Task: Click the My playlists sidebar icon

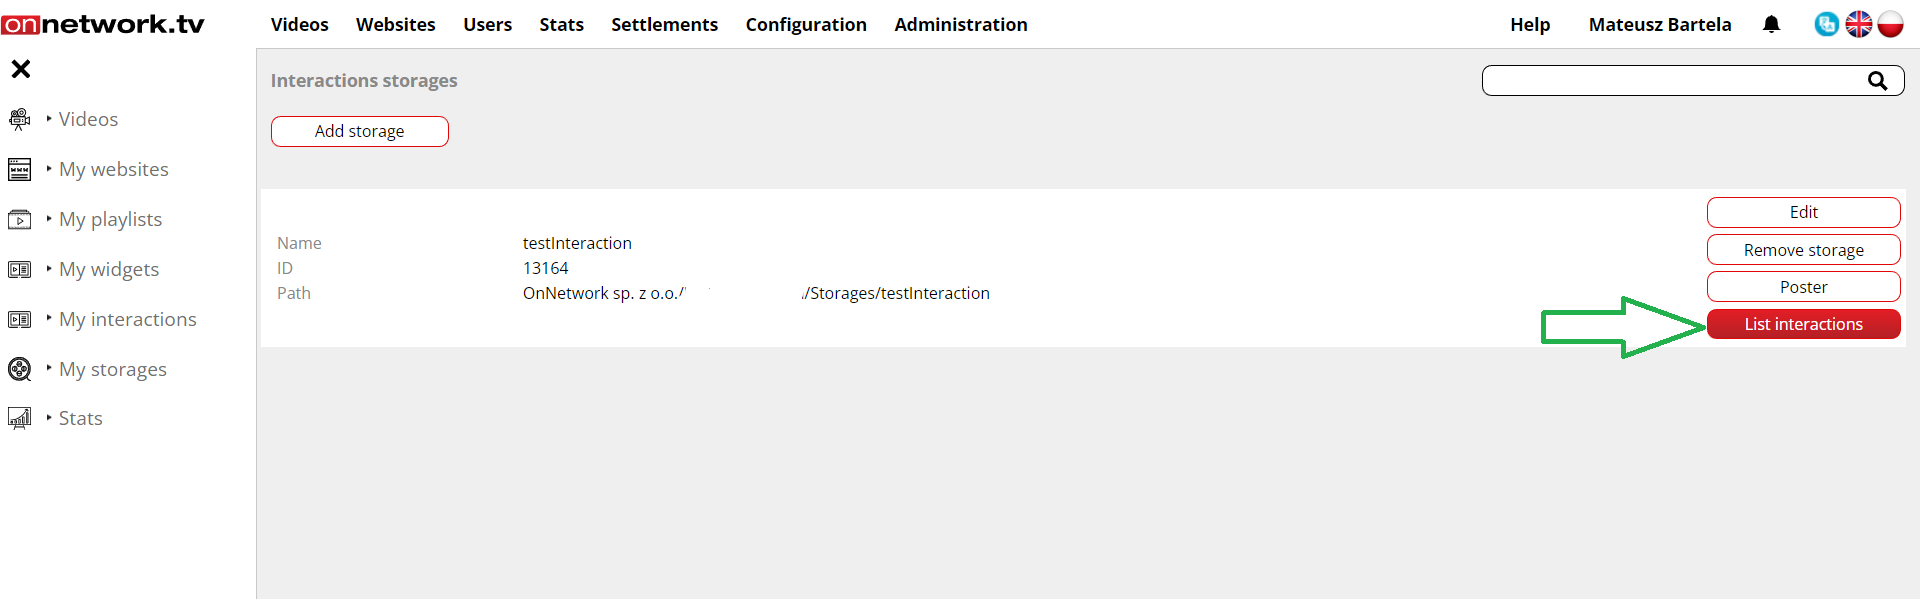Action: 19,220
